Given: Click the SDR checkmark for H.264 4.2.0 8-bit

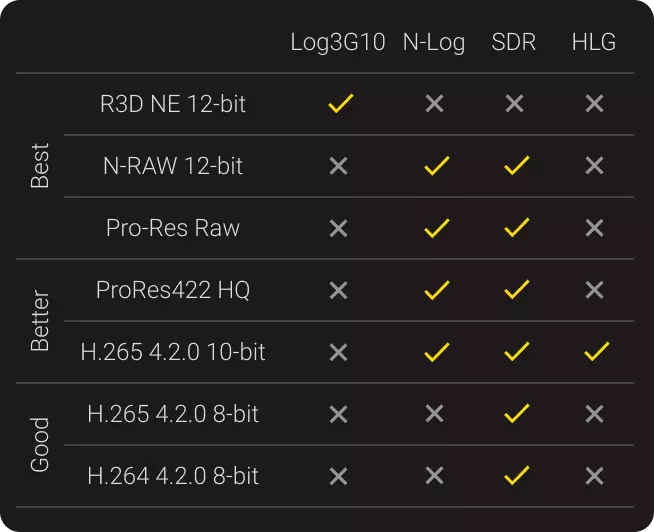Looking at the screenshot, I should coord(516,476).
